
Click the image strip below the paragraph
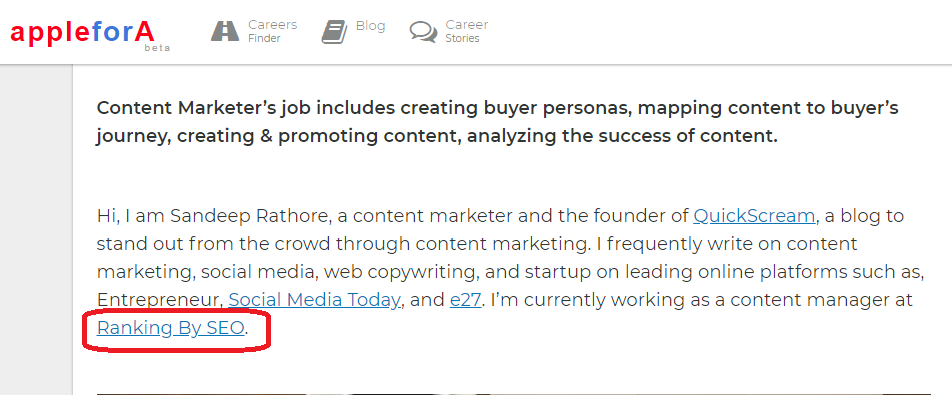(514, 394)
